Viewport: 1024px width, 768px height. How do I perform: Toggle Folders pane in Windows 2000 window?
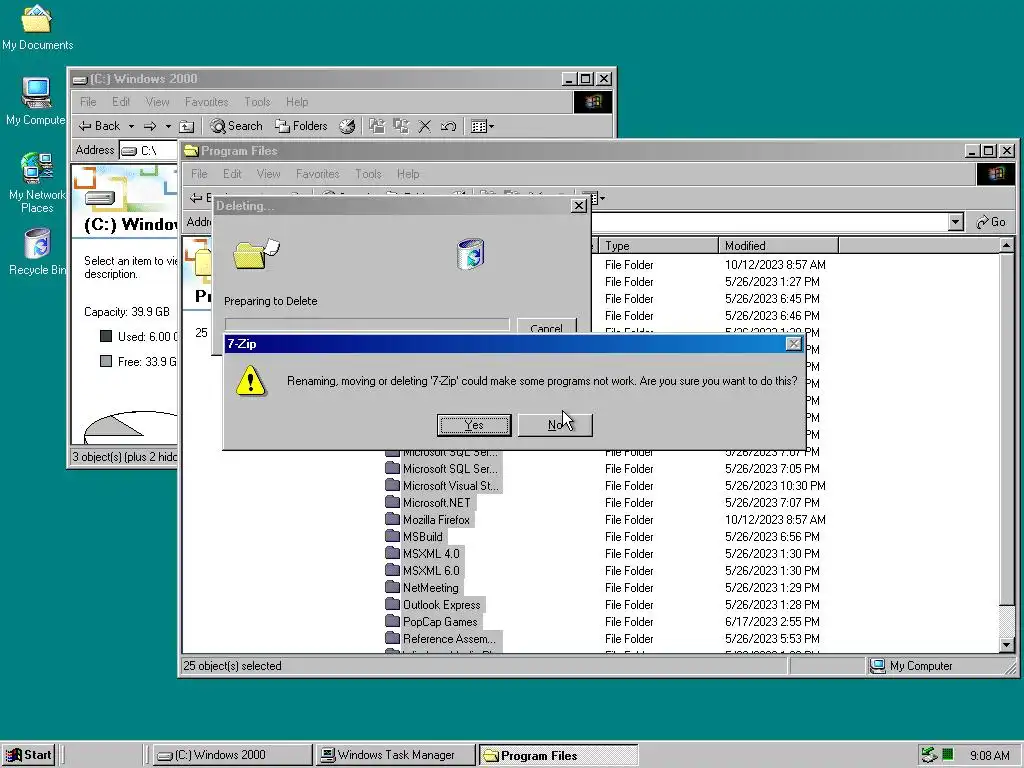(x=301, y=126)
